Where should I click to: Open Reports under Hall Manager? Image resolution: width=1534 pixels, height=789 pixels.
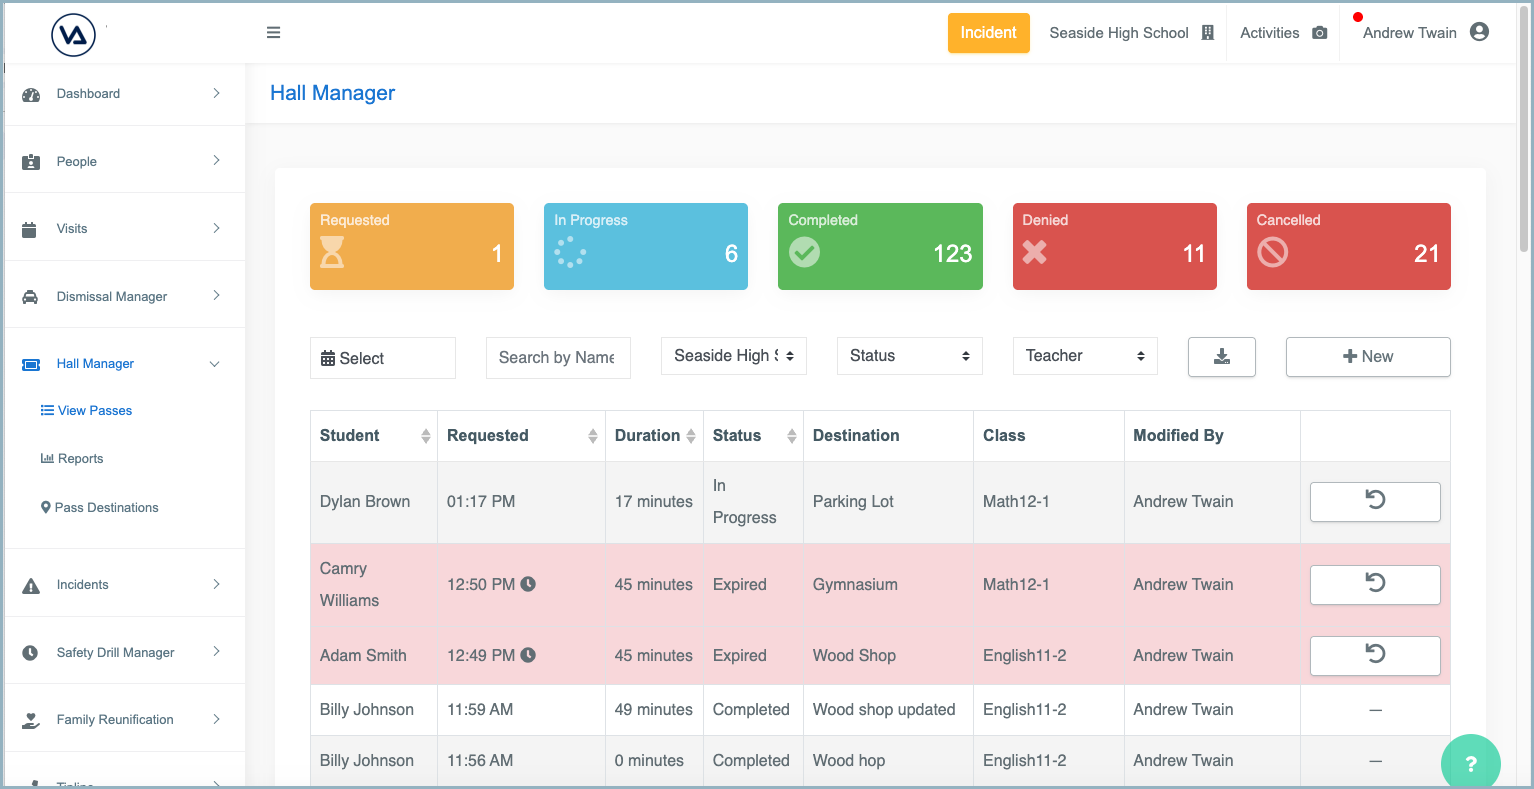(x=72, y=459)
